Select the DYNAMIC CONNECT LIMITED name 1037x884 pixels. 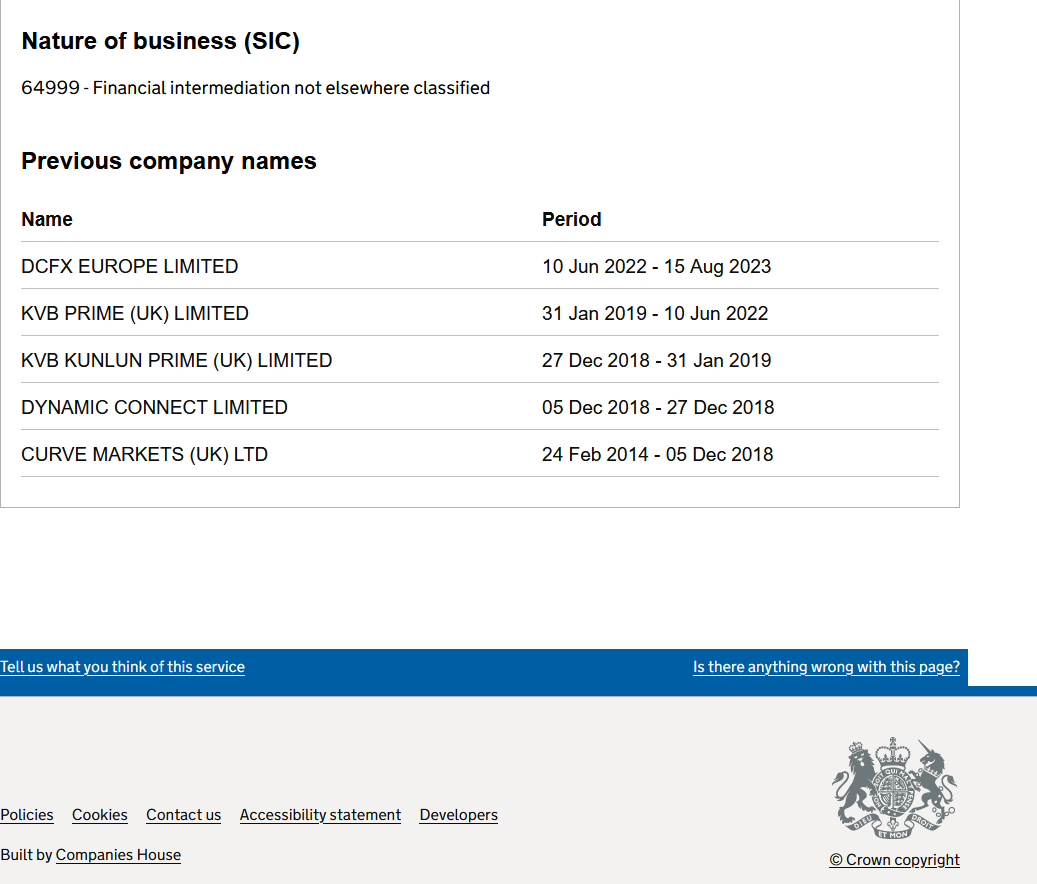pyautogui.click(x=154, y=408)
